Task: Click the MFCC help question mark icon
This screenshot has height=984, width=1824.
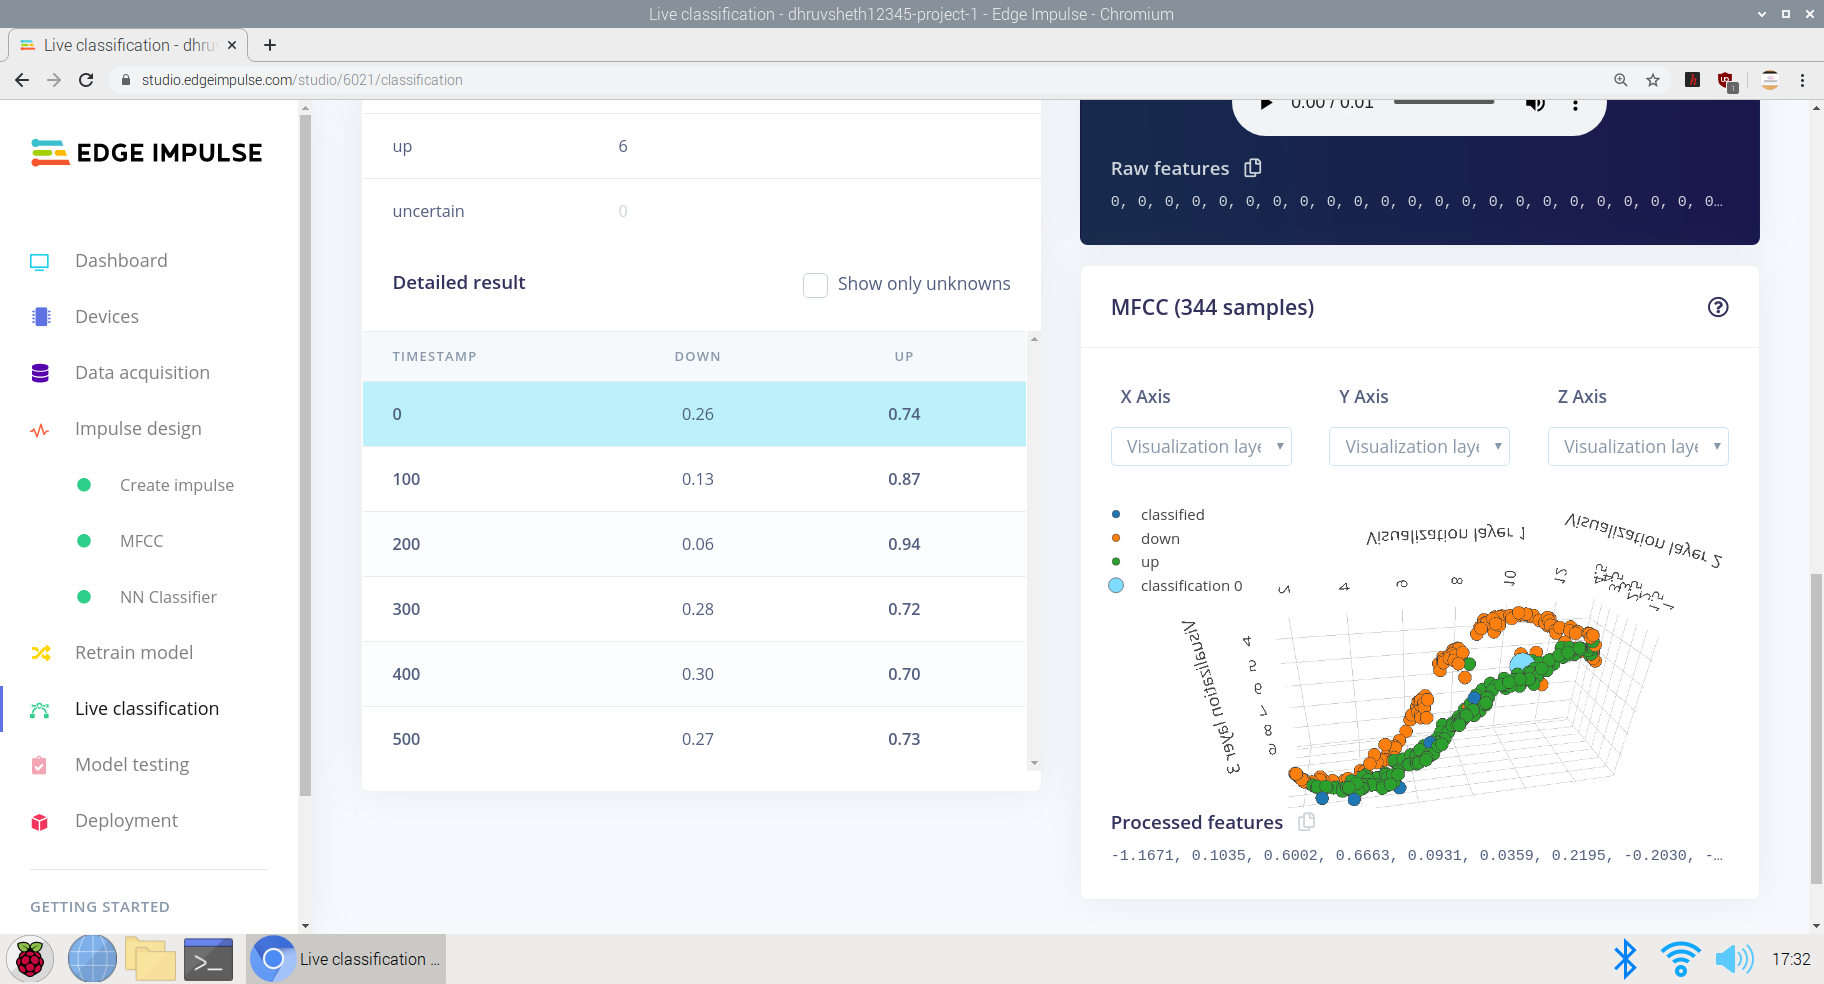Action: click(x=1717, y=307)
